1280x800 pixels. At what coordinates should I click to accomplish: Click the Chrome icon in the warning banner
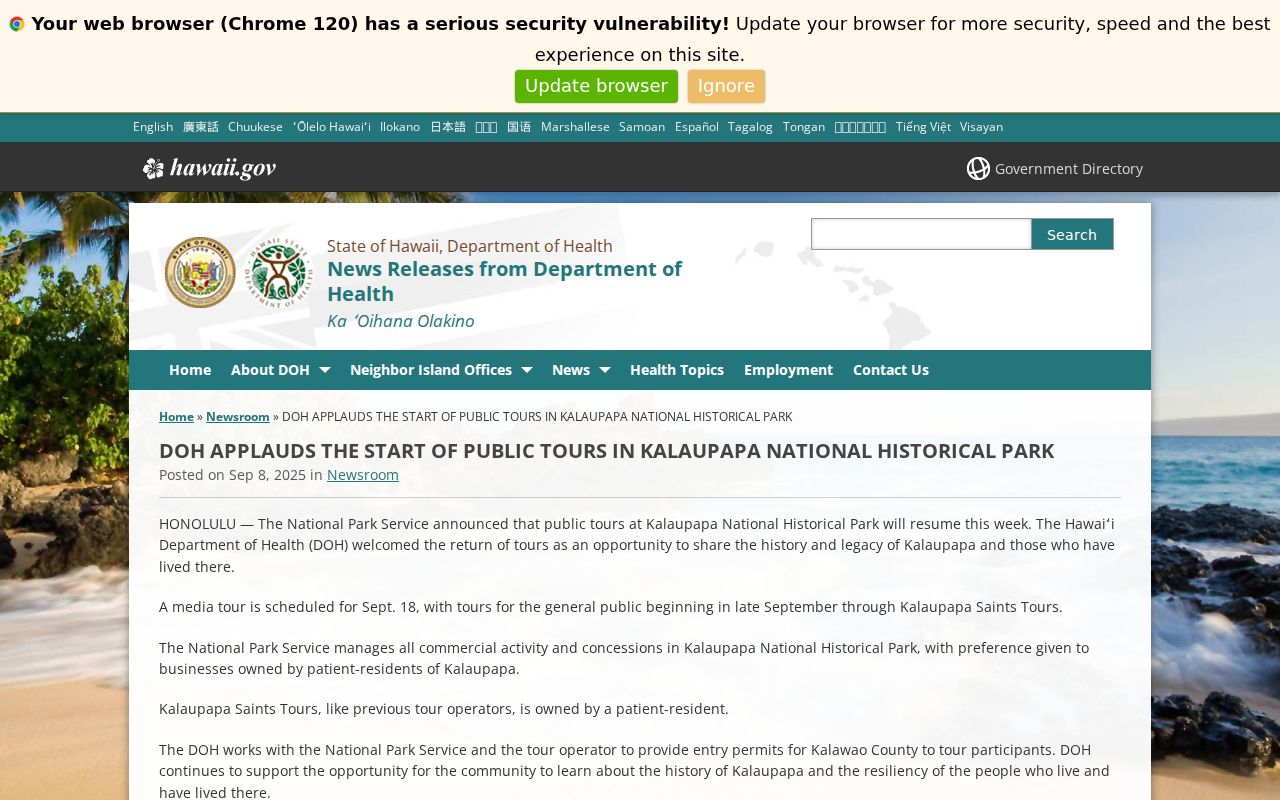pyautogui.click(x=17, y=24)
